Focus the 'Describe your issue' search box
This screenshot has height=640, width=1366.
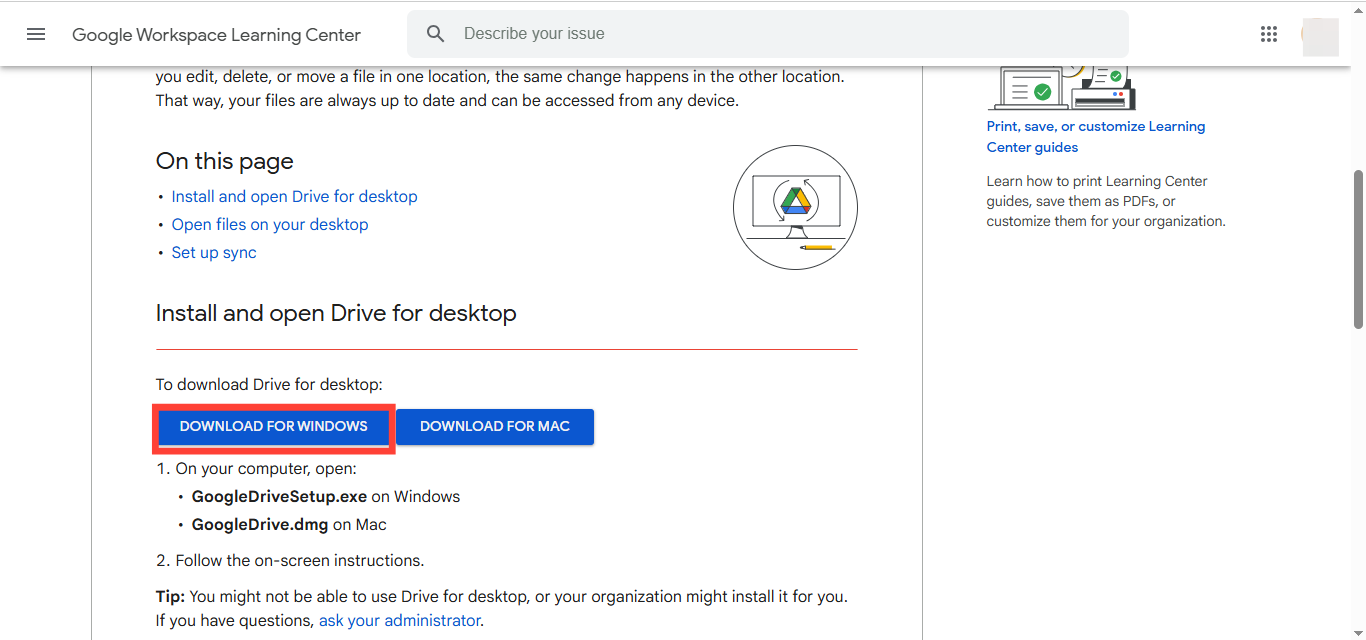coord(780,34)
